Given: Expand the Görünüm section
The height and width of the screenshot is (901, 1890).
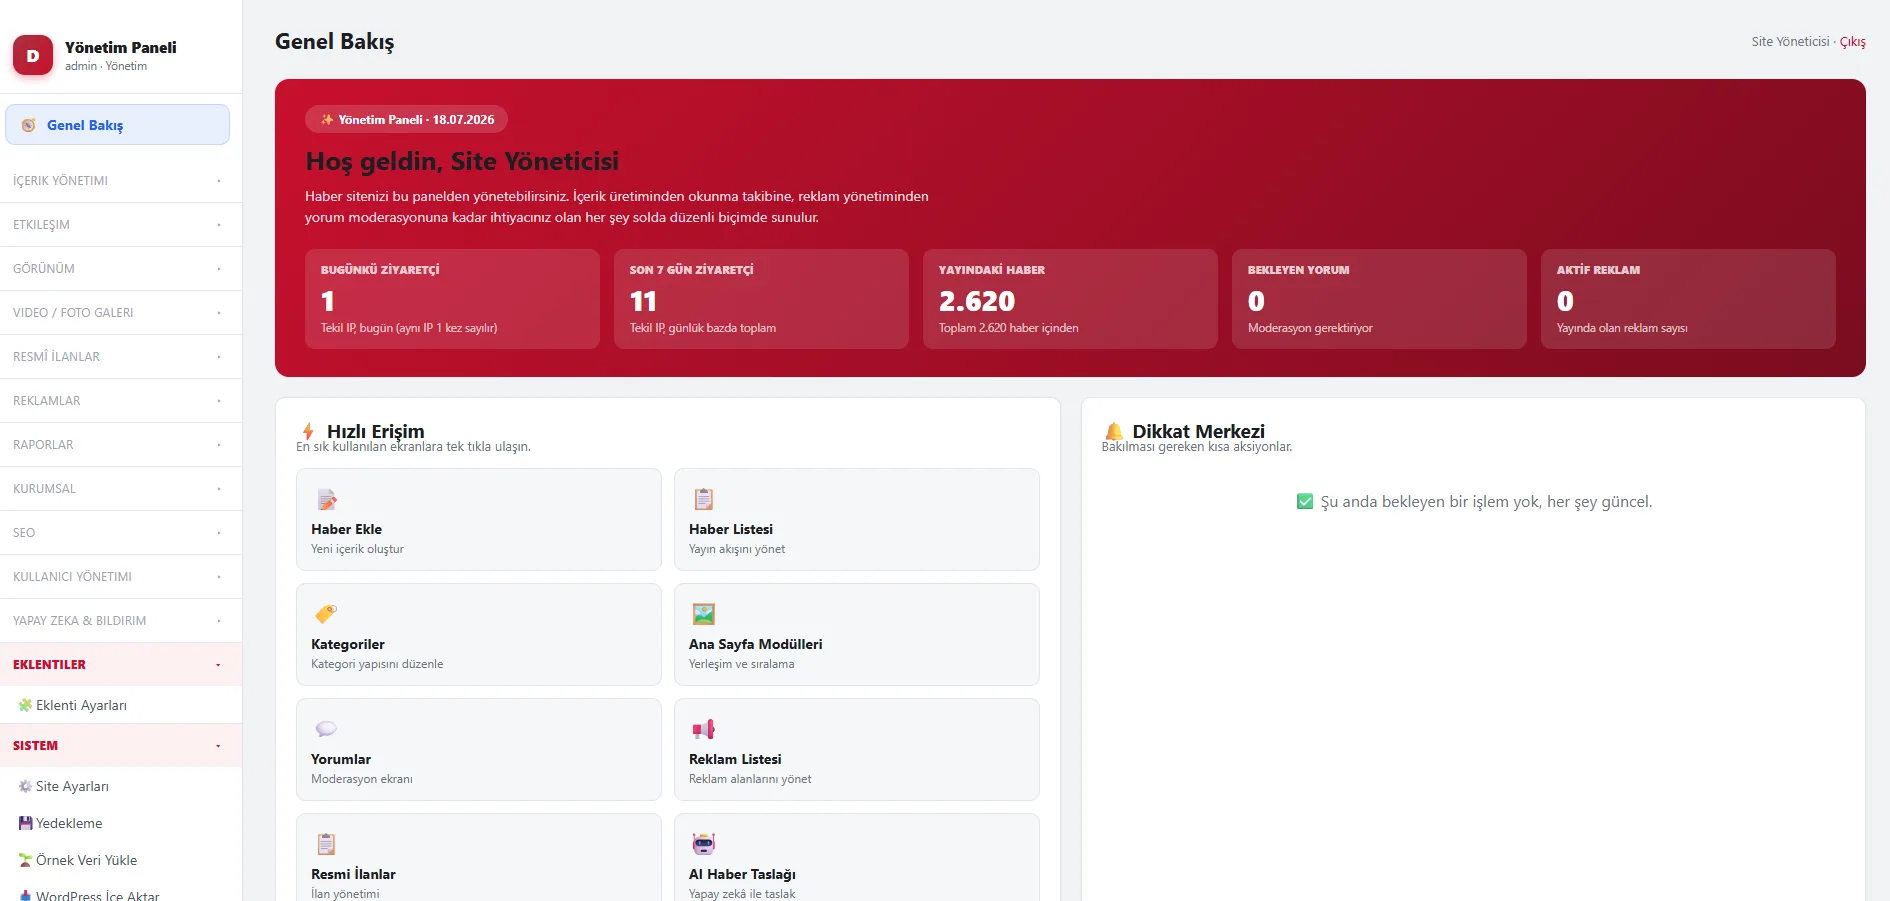Looking at the screenshot, I should coord(121,269).
